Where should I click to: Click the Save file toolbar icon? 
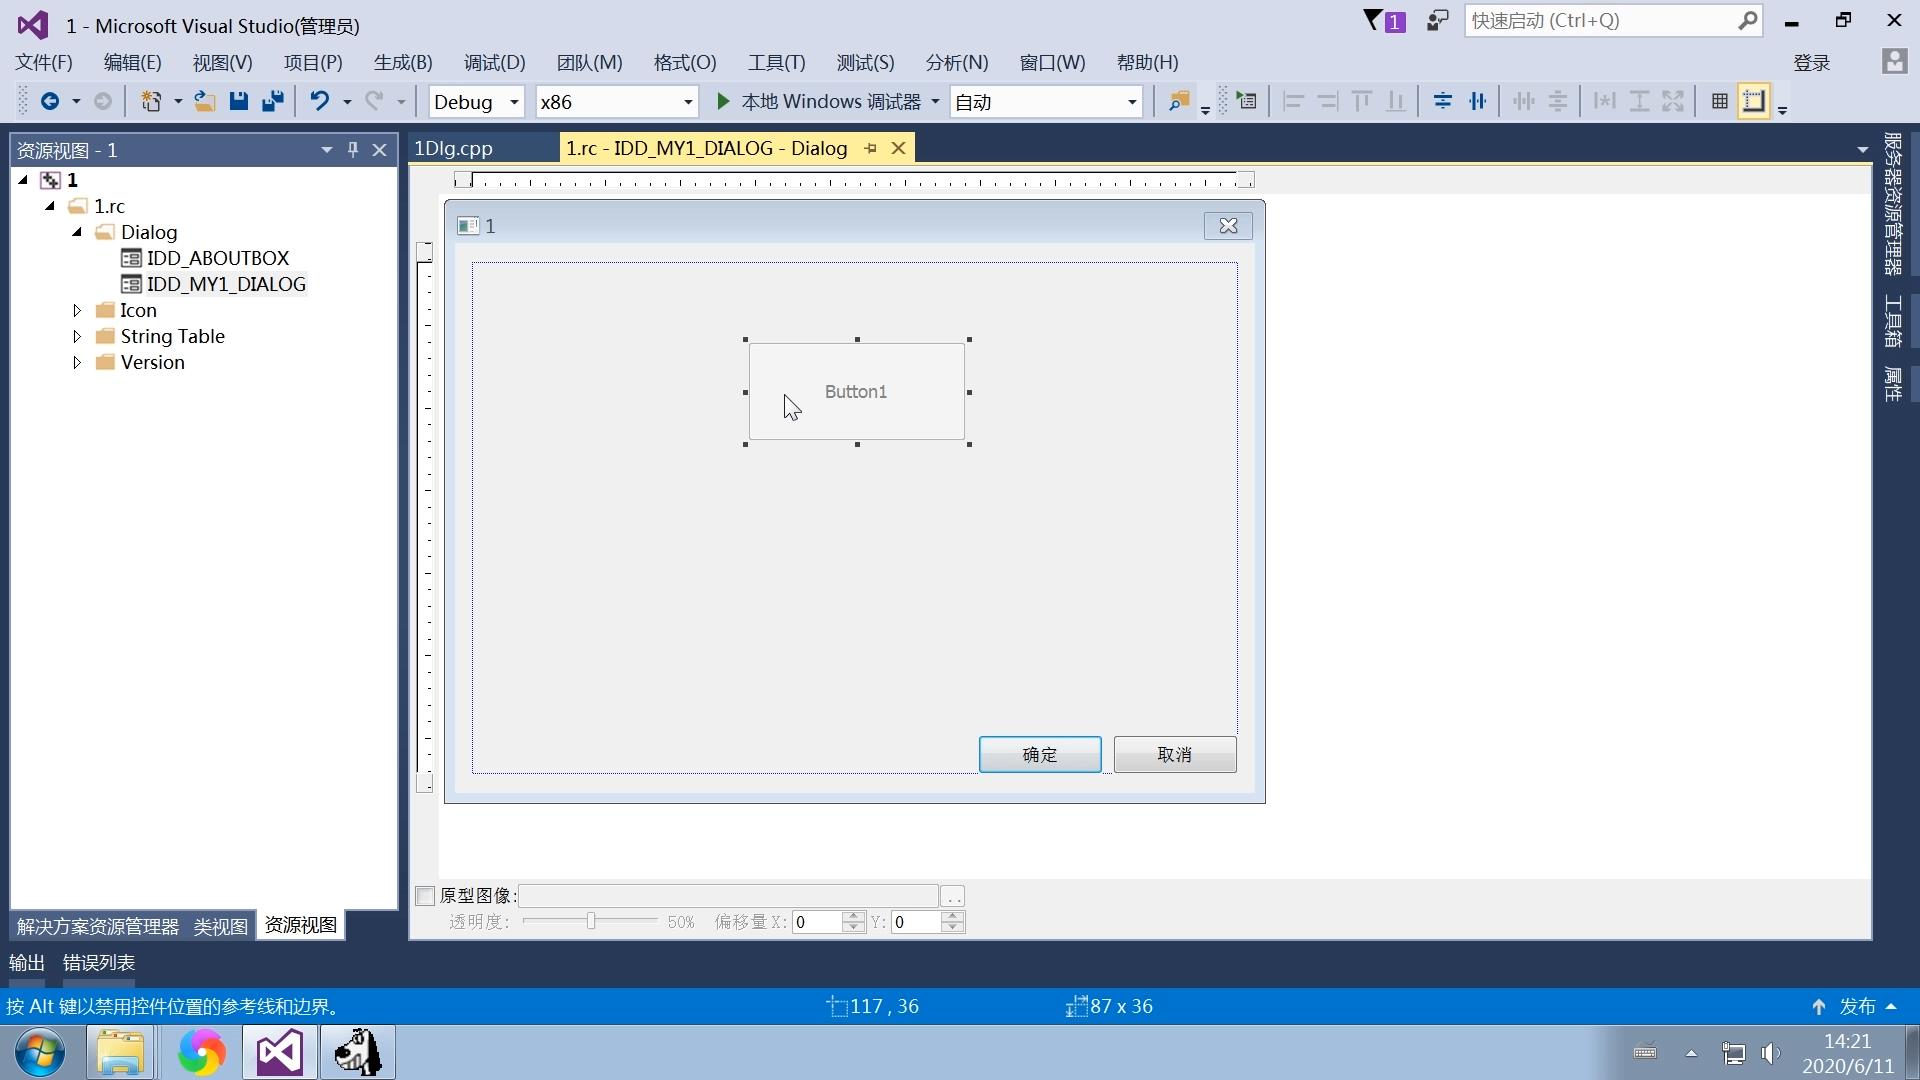238,101
